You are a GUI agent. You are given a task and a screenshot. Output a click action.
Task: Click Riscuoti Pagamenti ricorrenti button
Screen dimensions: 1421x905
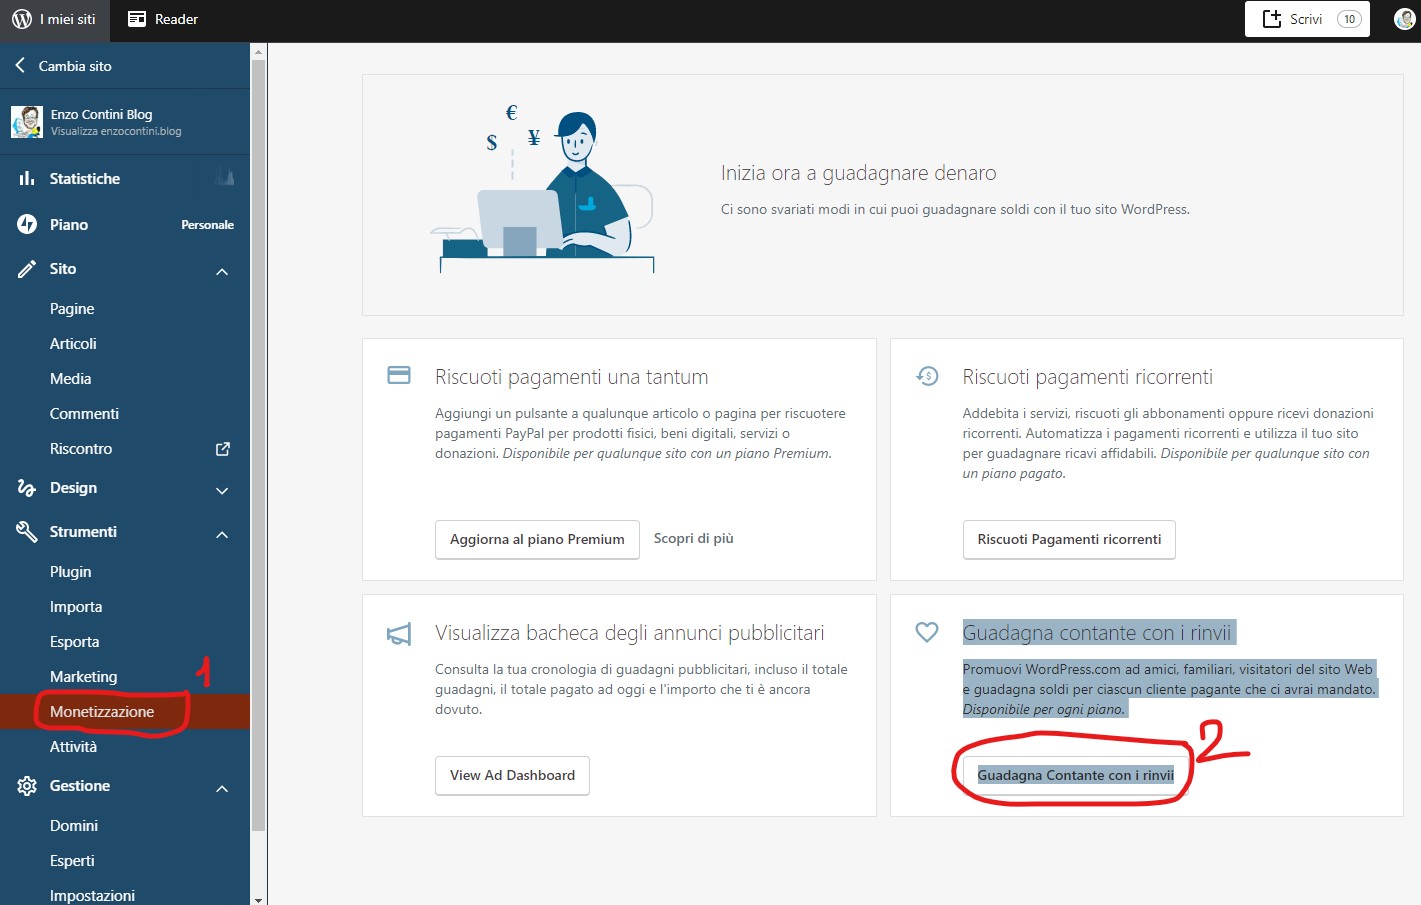pyautogui.click(x=1069, y=539)
